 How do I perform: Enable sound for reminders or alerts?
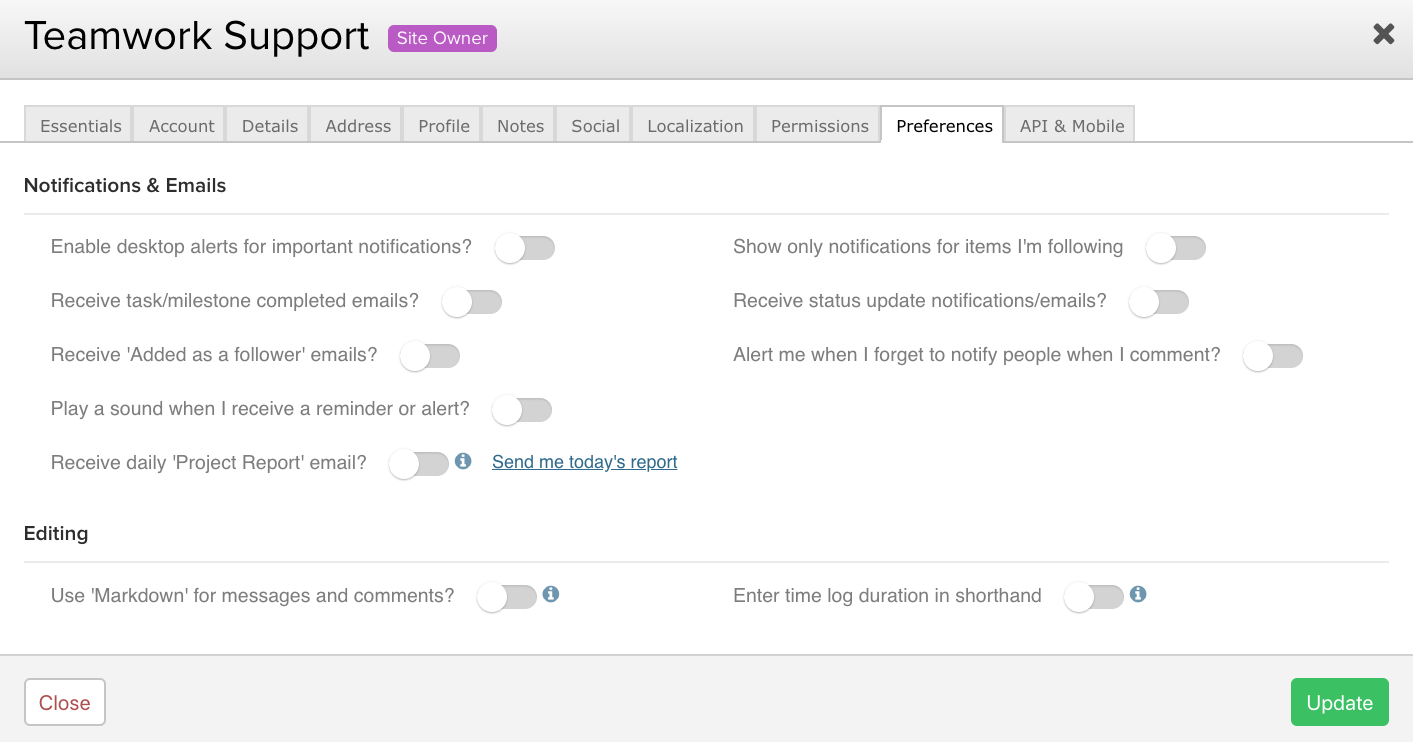point(522,410)
